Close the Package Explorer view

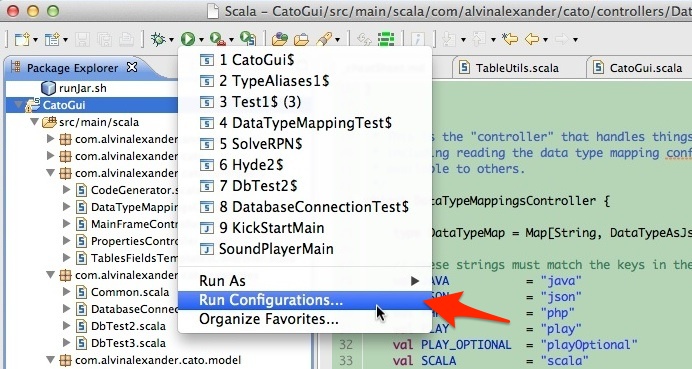[x=132, y=67]
